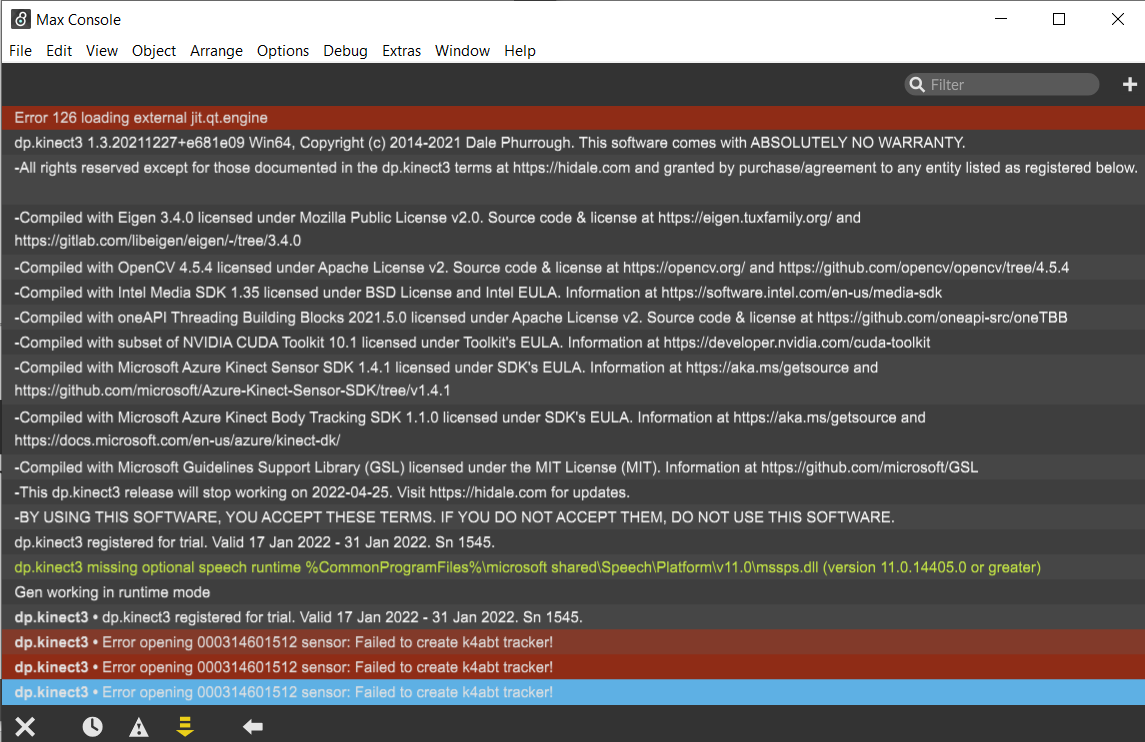The width and height of the screenshot is (1145, 742).
Task: Show only errors with the warning triangle
Action: [139, 727]
